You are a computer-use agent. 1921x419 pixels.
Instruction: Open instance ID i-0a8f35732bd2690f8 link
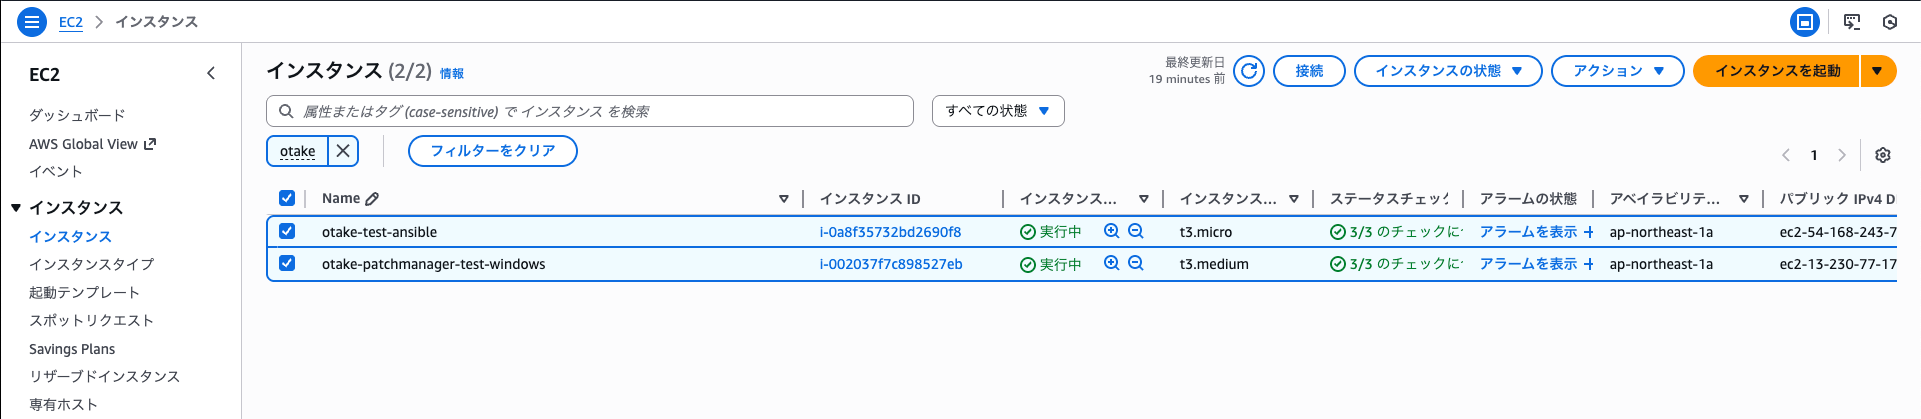[x=890, y=232]
